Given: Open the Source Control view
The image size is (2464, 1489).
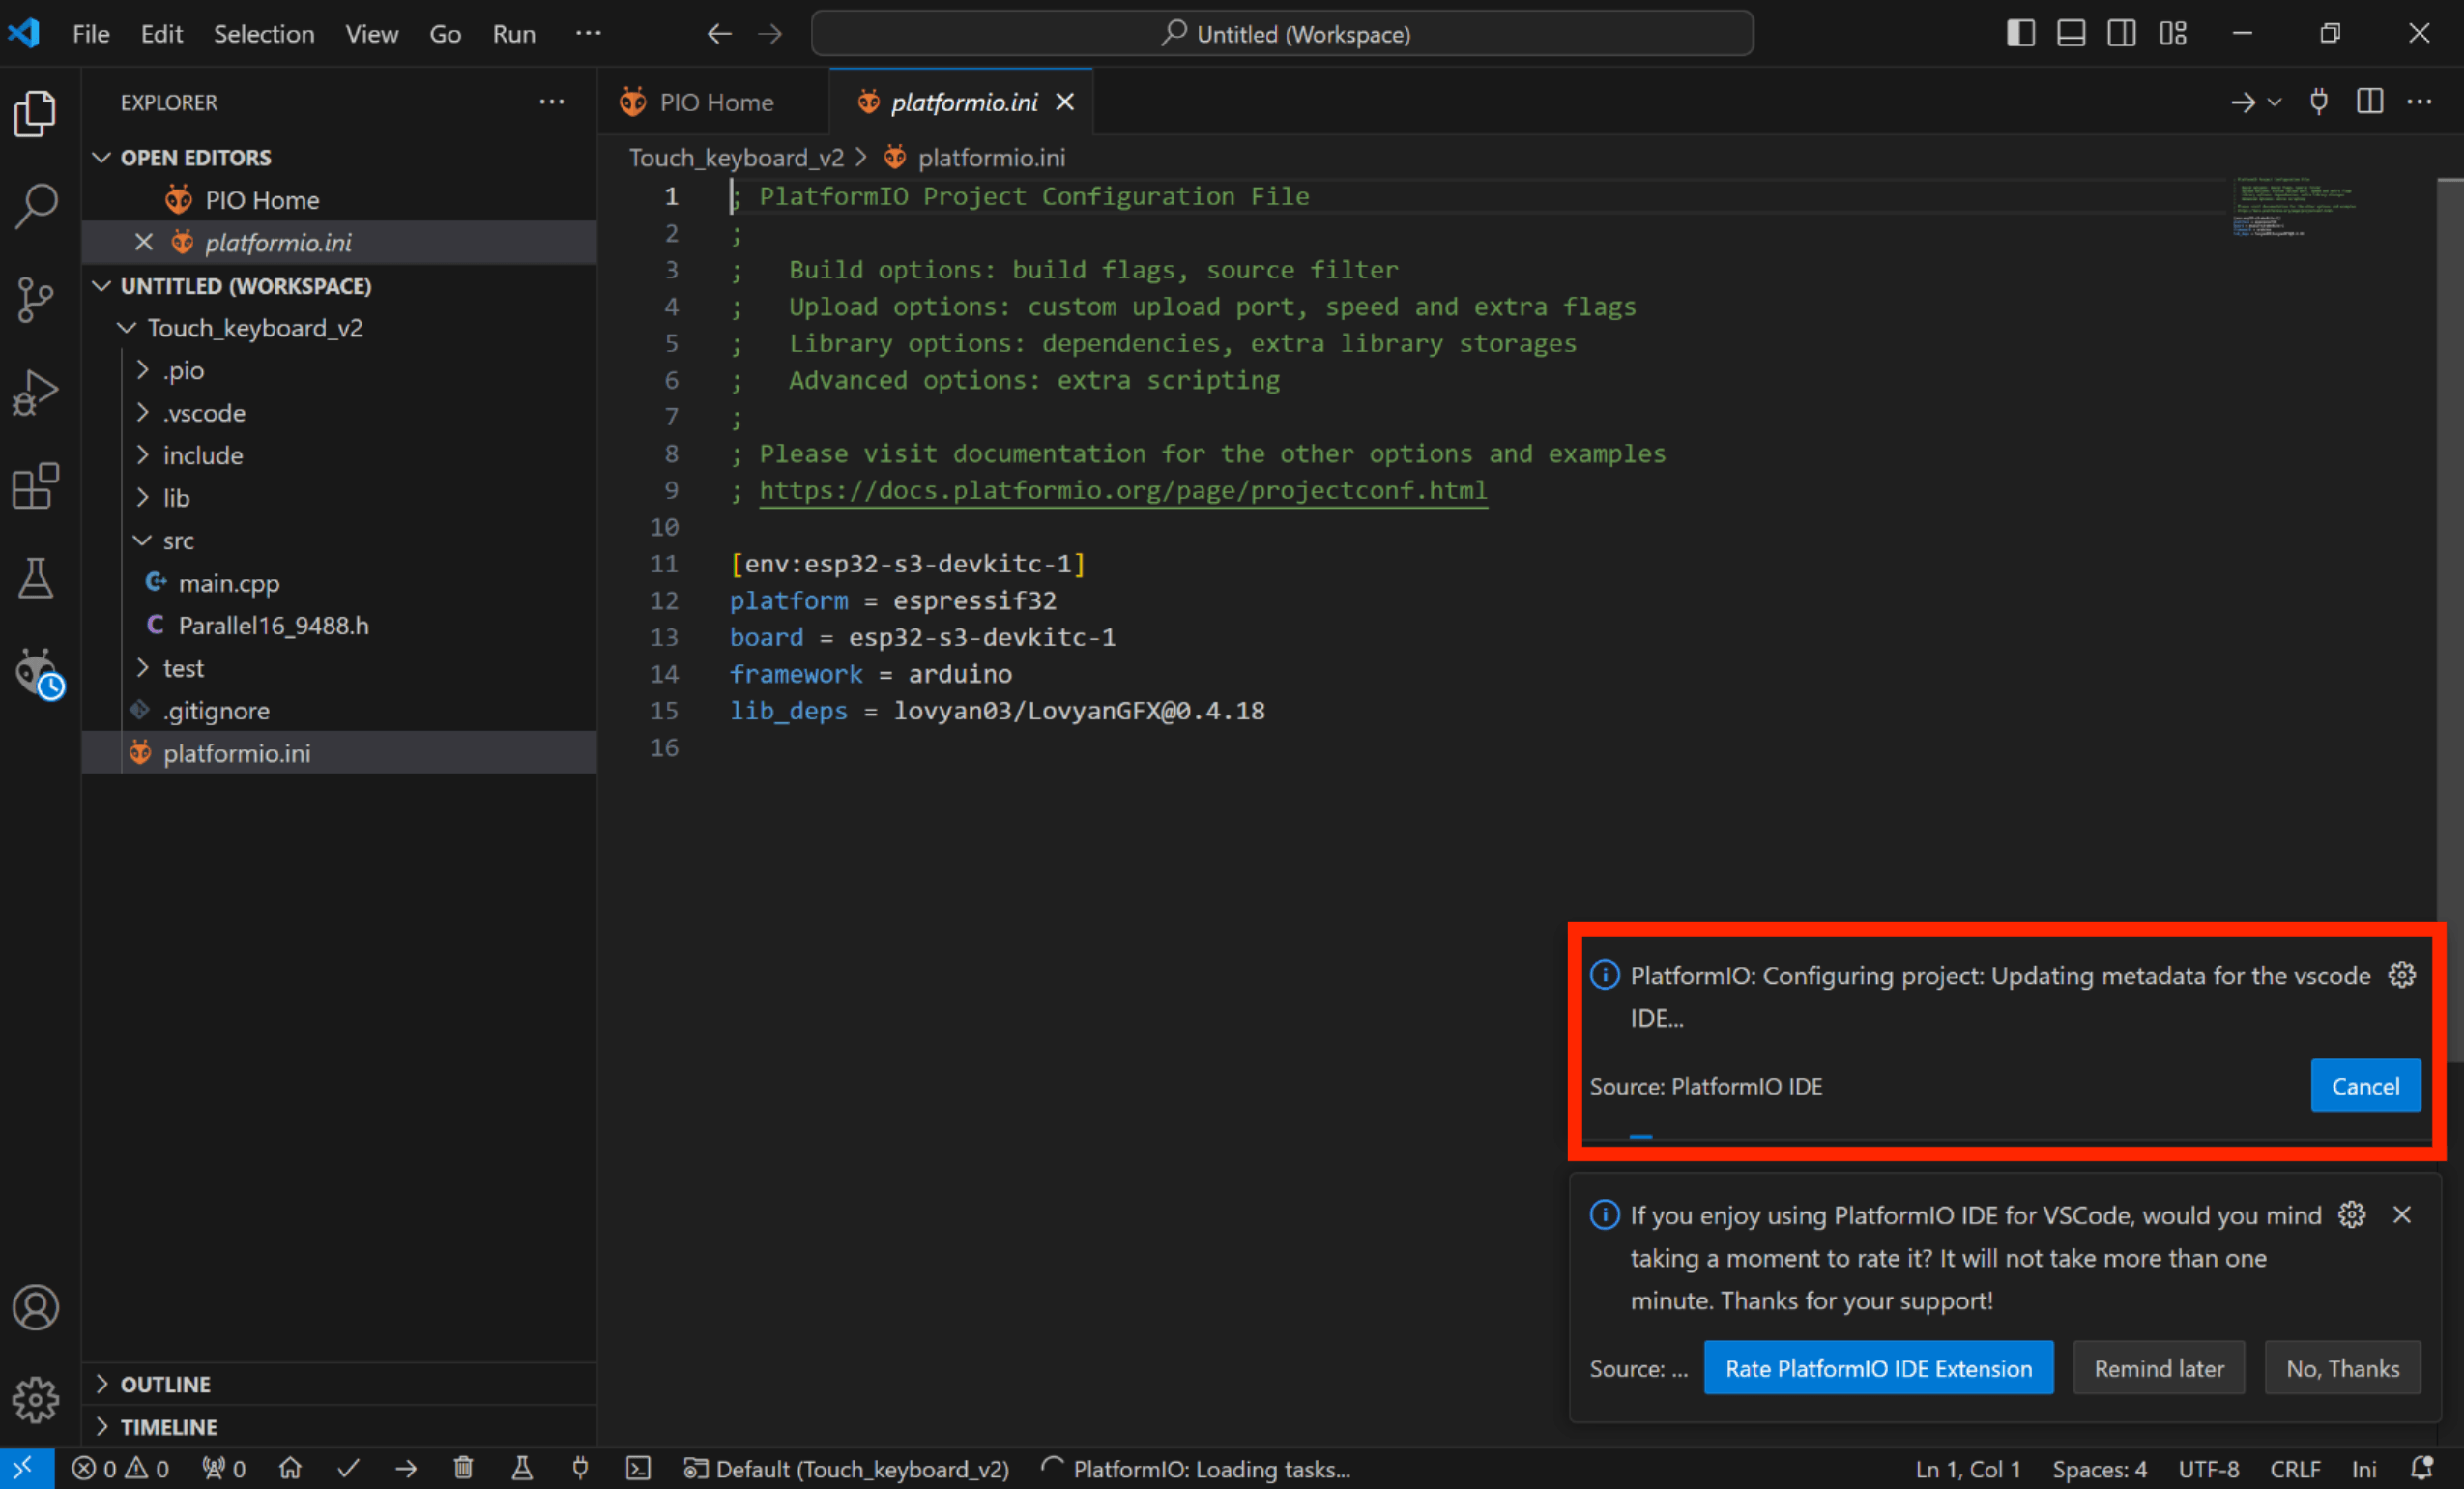Looking at the screenshot, I should 36,299.
